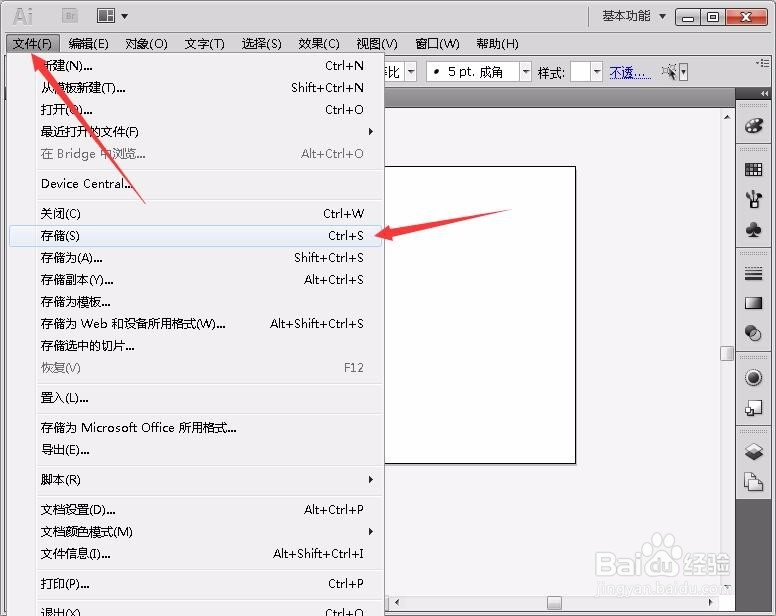Open the Swatches panel grid icon
776x616 pixels.
click(x=753, y=170)
